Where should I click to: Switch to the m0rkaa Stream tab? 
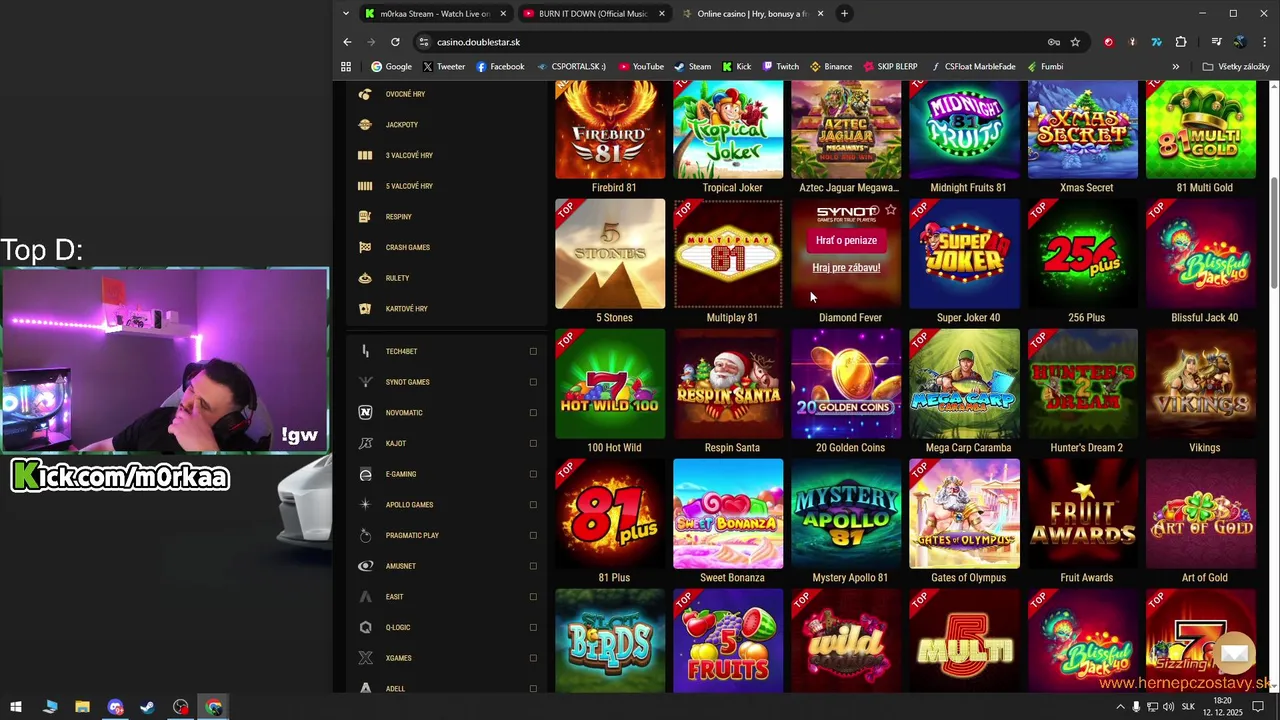436,14
